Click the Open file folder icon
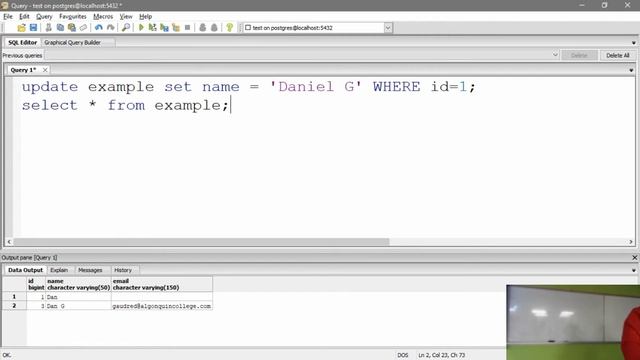The height and width of the screenshot is (360, 640). click(x=22, y=28)
